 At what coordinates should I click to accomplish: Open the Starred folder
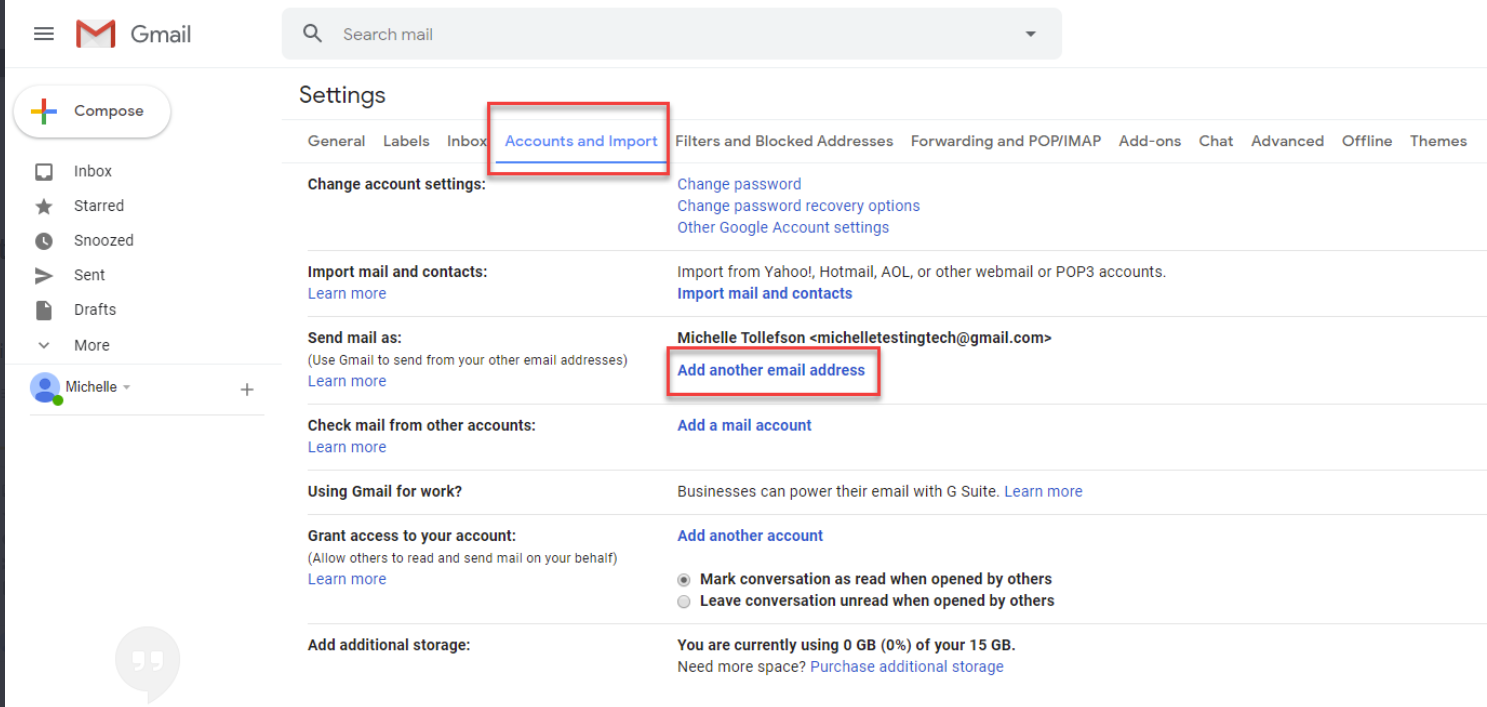click(x=98, y=206)
